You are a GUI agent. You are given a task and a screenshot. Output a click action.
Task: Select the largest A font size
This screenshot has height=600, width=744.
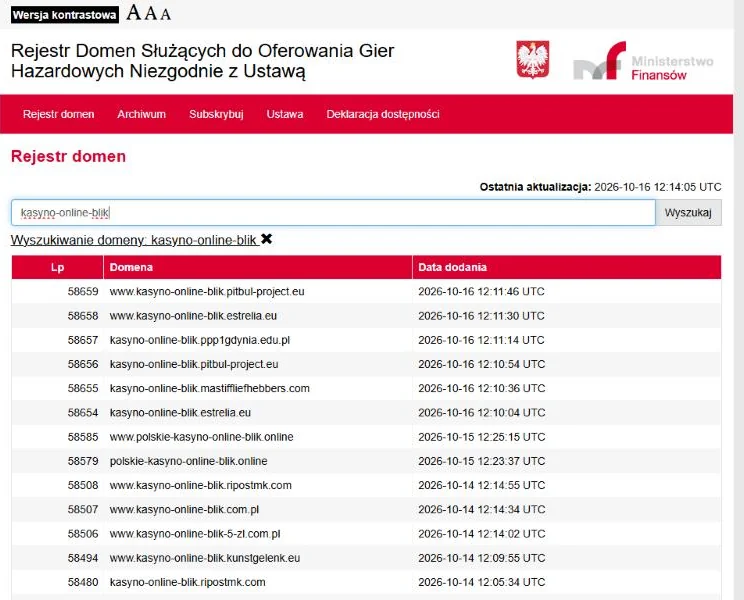click(134, 13)
